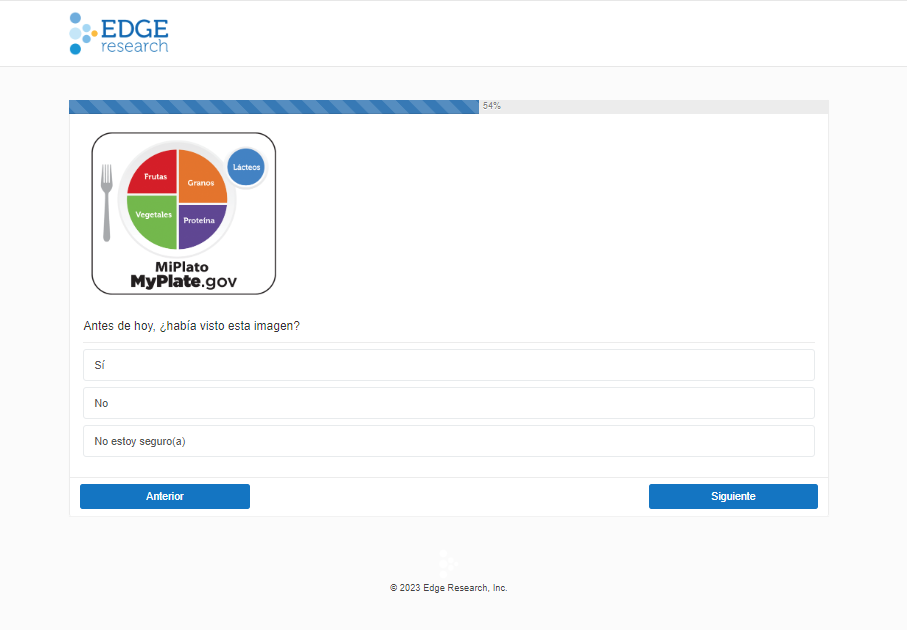Click the fork icon in image
Viewport: 907px width, 630px height.
pyautogui.click(x=106, y=202)
